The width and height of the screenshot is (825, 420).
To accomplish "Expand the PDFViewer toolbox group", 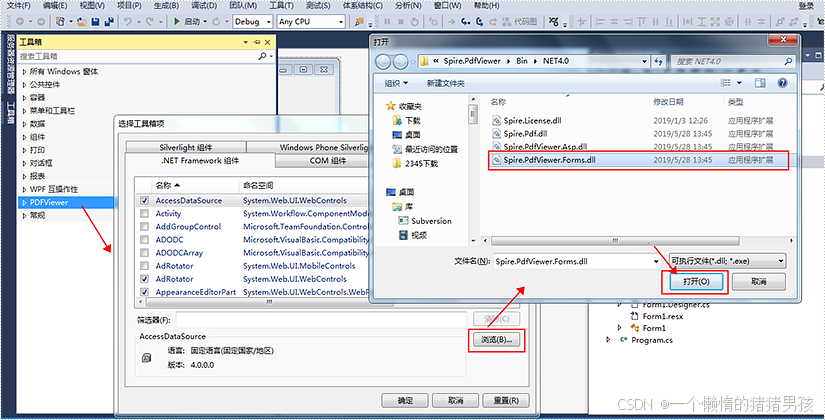I will pos(24,202).
